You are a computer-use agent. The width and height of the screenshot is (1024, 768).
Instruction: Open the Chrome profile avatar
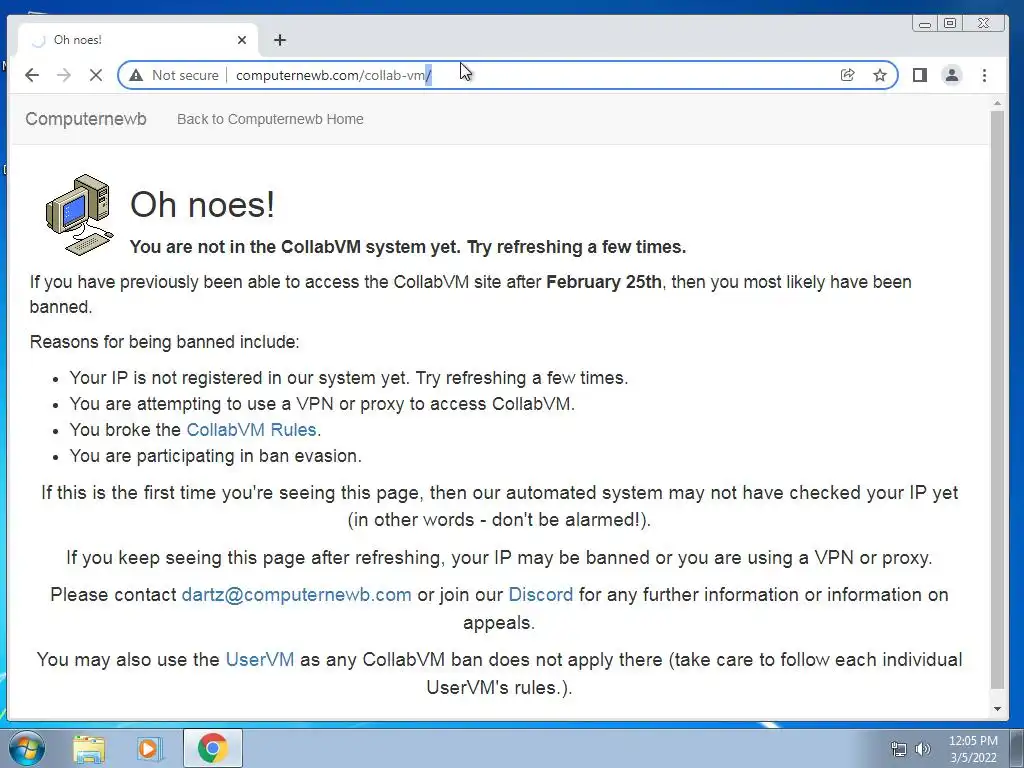(x=952, y=75)
